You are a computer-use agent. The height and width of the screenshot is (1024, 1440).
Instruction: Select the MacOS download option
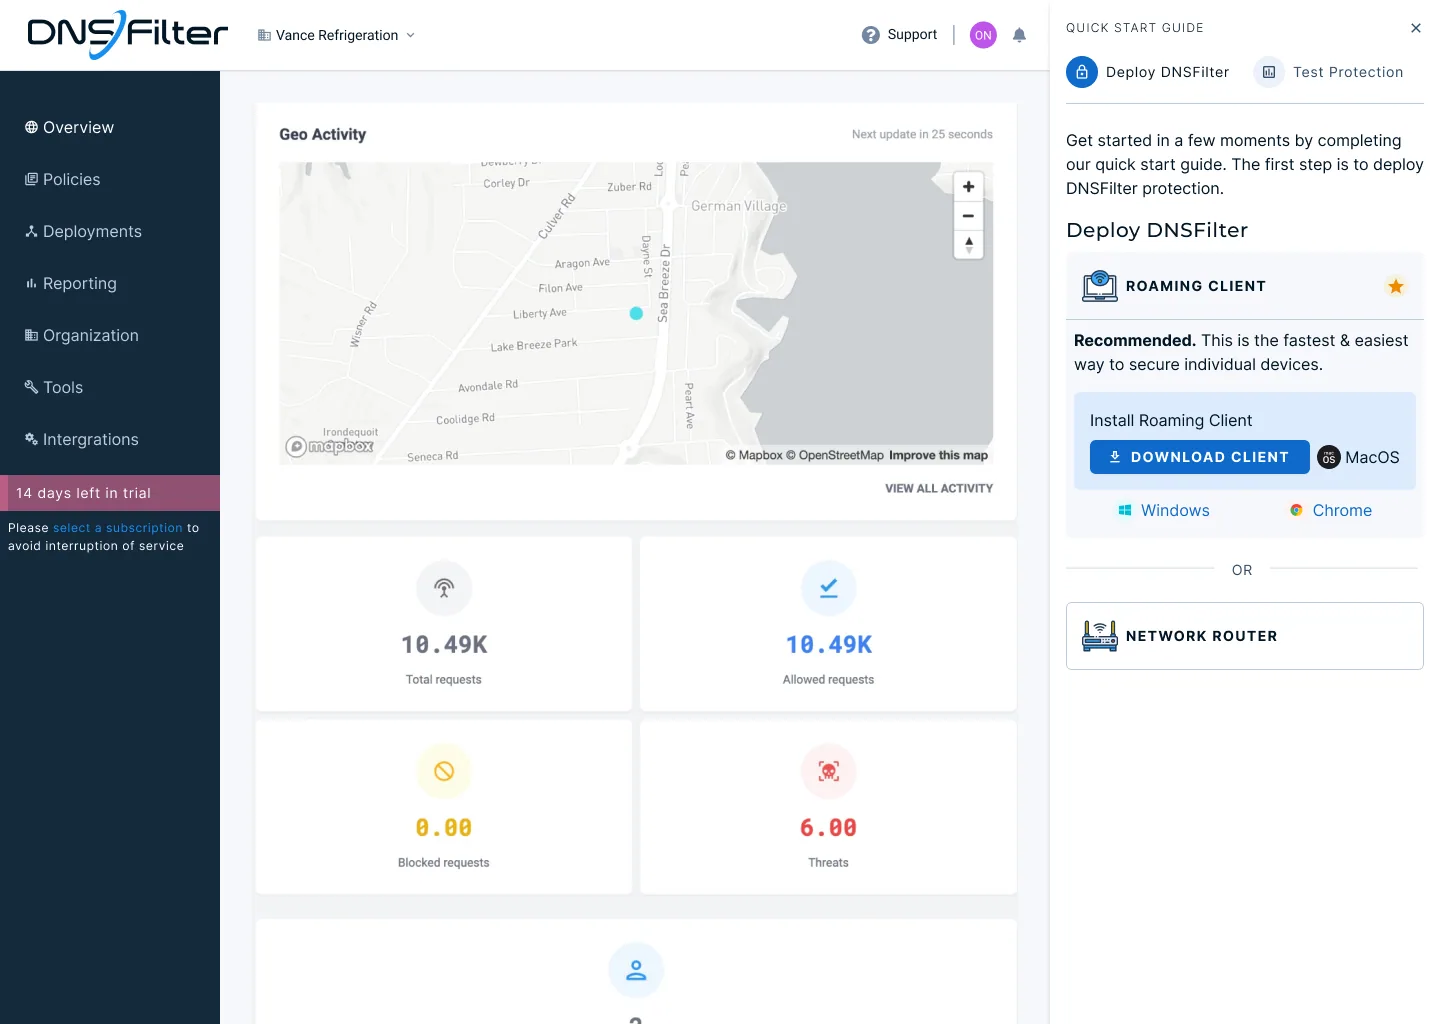(x=1359, y=457)
